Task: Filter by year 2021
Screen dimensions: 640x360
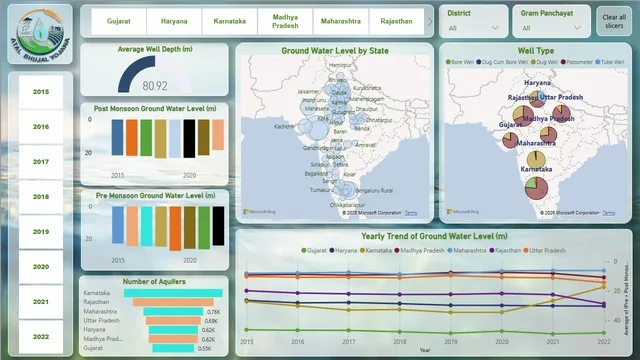Action: point(41,302)
